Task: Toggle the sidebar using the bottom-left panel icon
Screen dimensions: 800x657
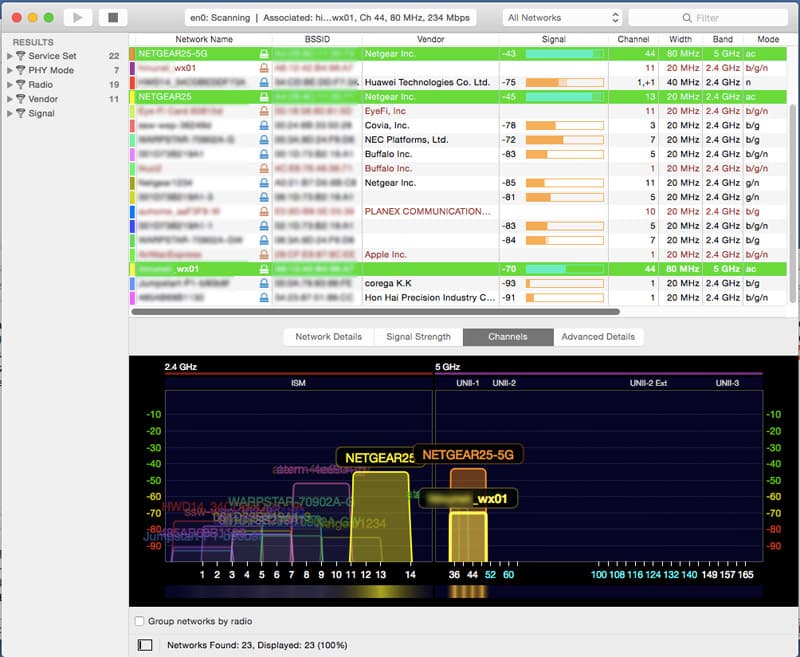Action: [145, 645]
